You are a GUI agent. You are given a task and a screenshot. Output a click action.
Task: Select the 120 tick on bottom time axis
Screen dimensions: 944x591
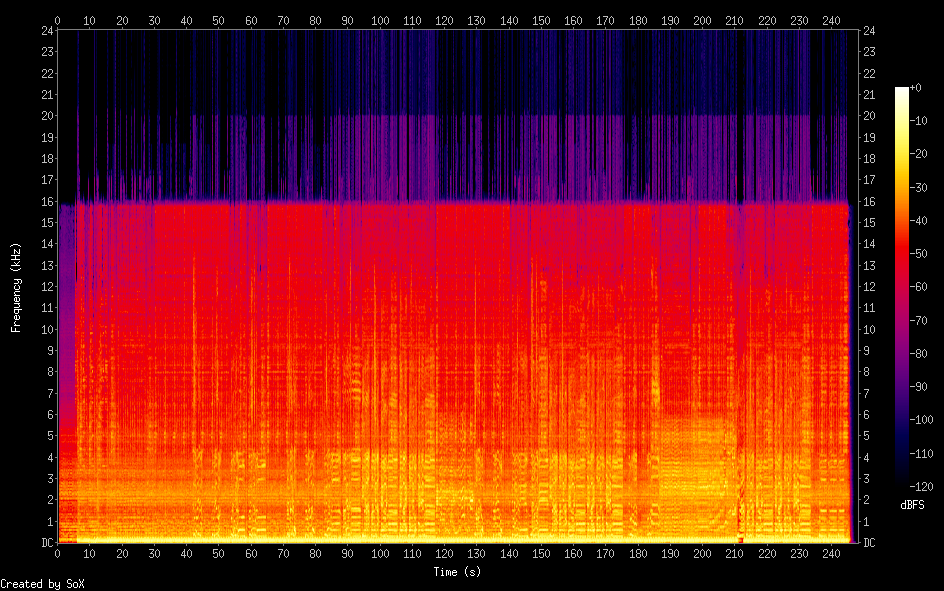[x=444, y=554]
